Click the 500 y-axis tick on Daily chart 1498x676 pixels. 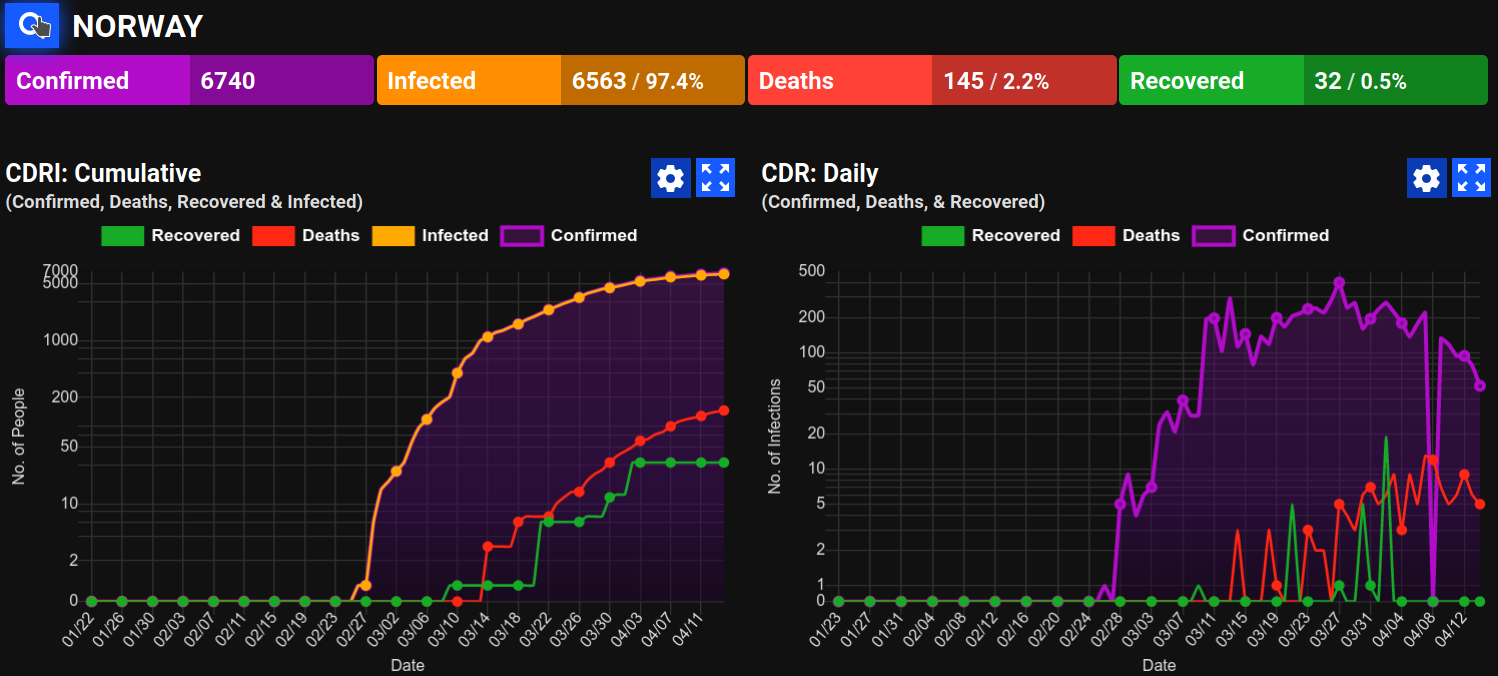click(811, 271)
